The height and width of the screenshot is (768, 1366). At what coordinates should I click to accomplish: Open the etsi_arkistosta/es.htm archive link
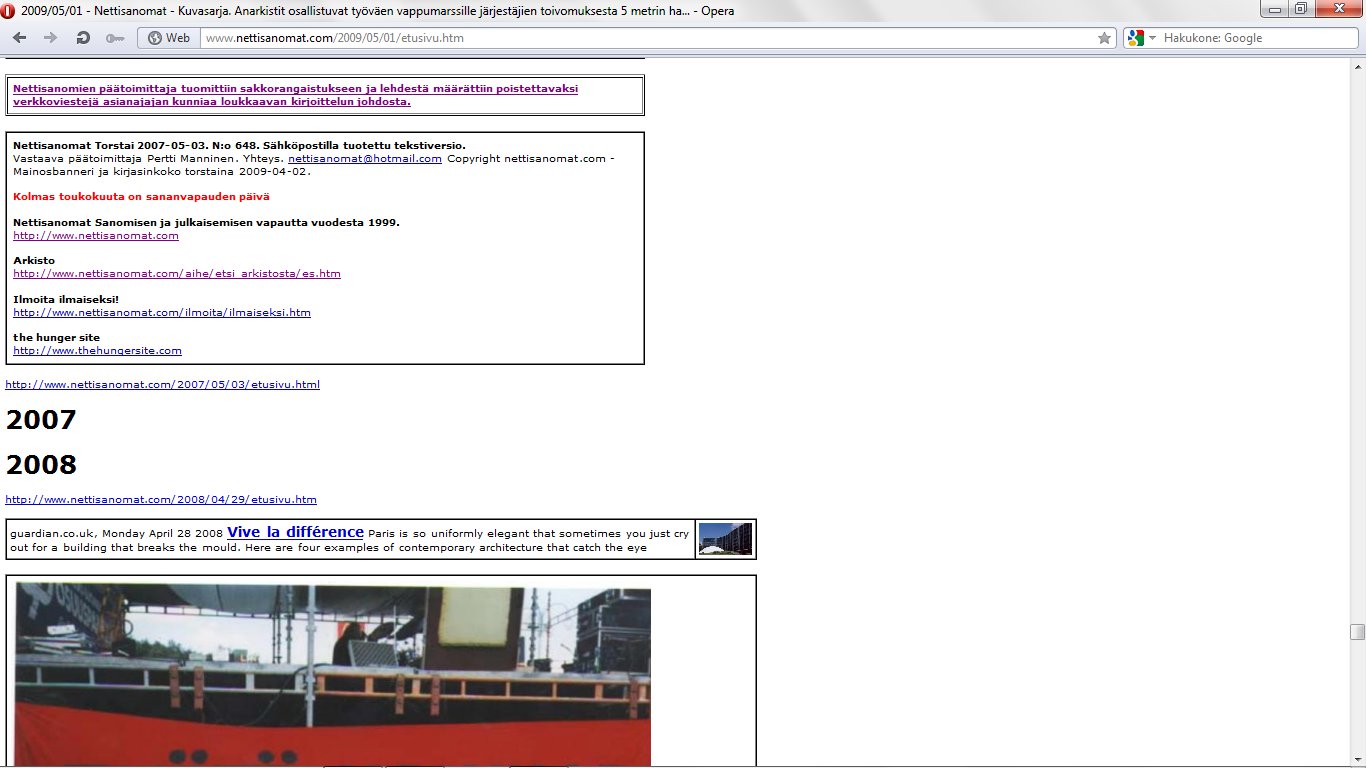pyautogui.click(x=176, y=274)
